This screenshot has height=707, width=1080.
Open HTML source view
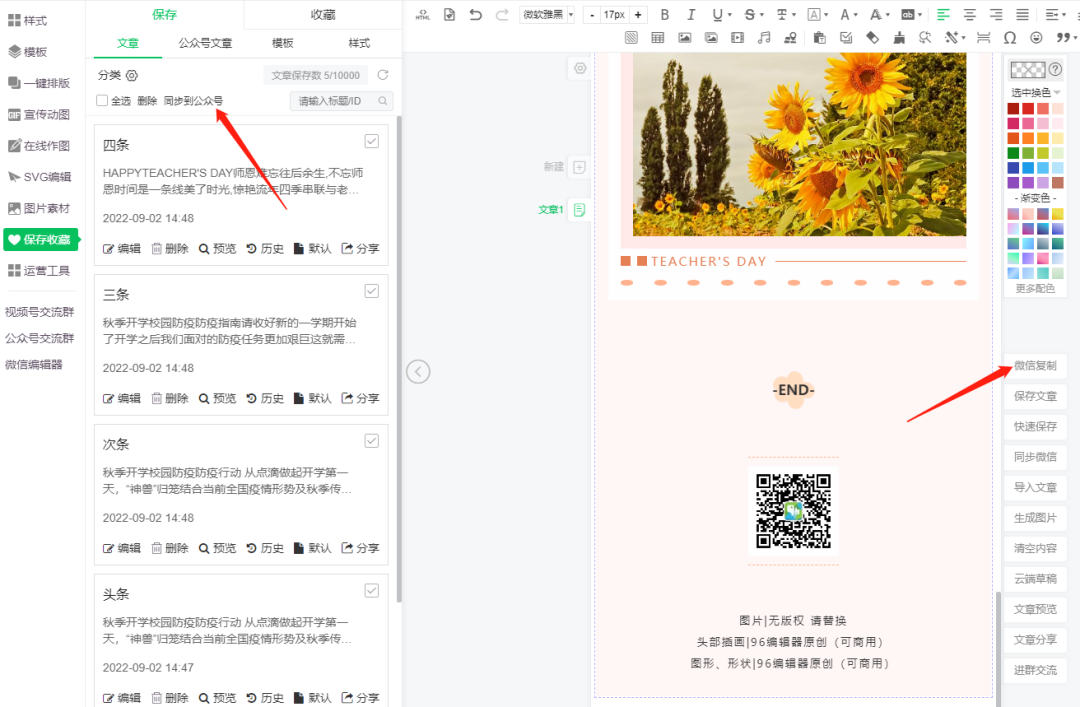click(x=423, y=14)
